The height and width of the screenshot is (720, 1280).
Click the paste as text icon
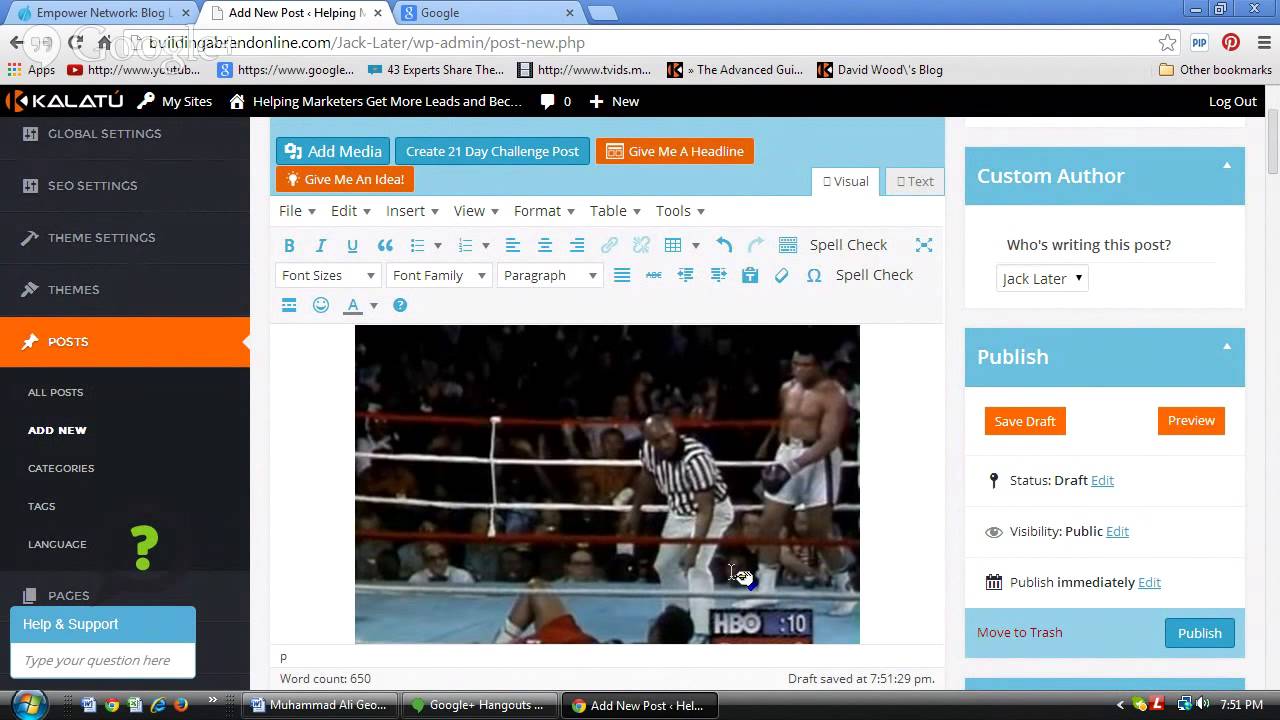click(750, 275)
